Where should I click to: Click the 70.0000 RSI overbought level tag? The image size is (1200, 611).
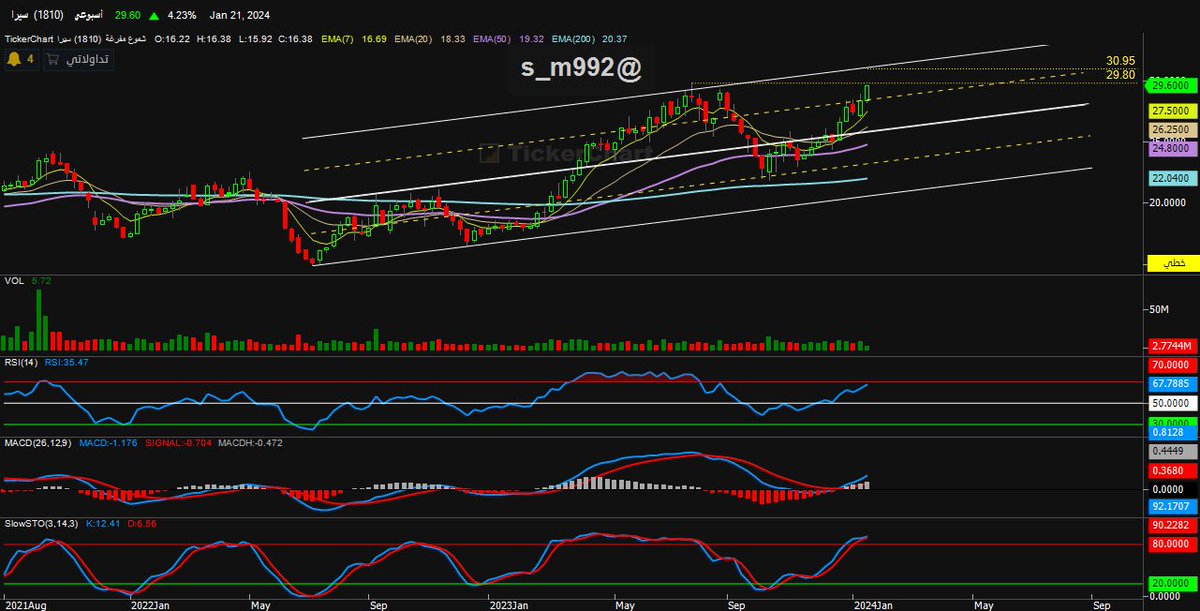[x=1172, y=366]
